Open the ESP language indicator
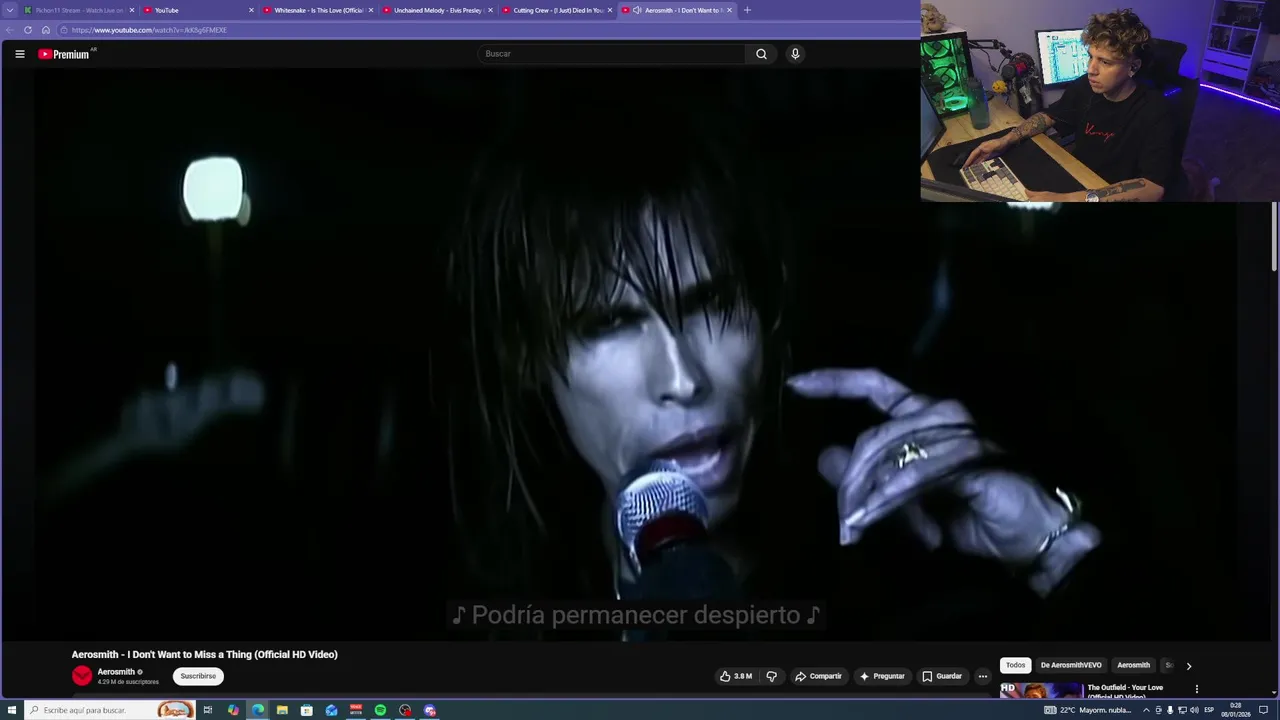Viewport: 1280px width, 720px height. coord(1209,710)
